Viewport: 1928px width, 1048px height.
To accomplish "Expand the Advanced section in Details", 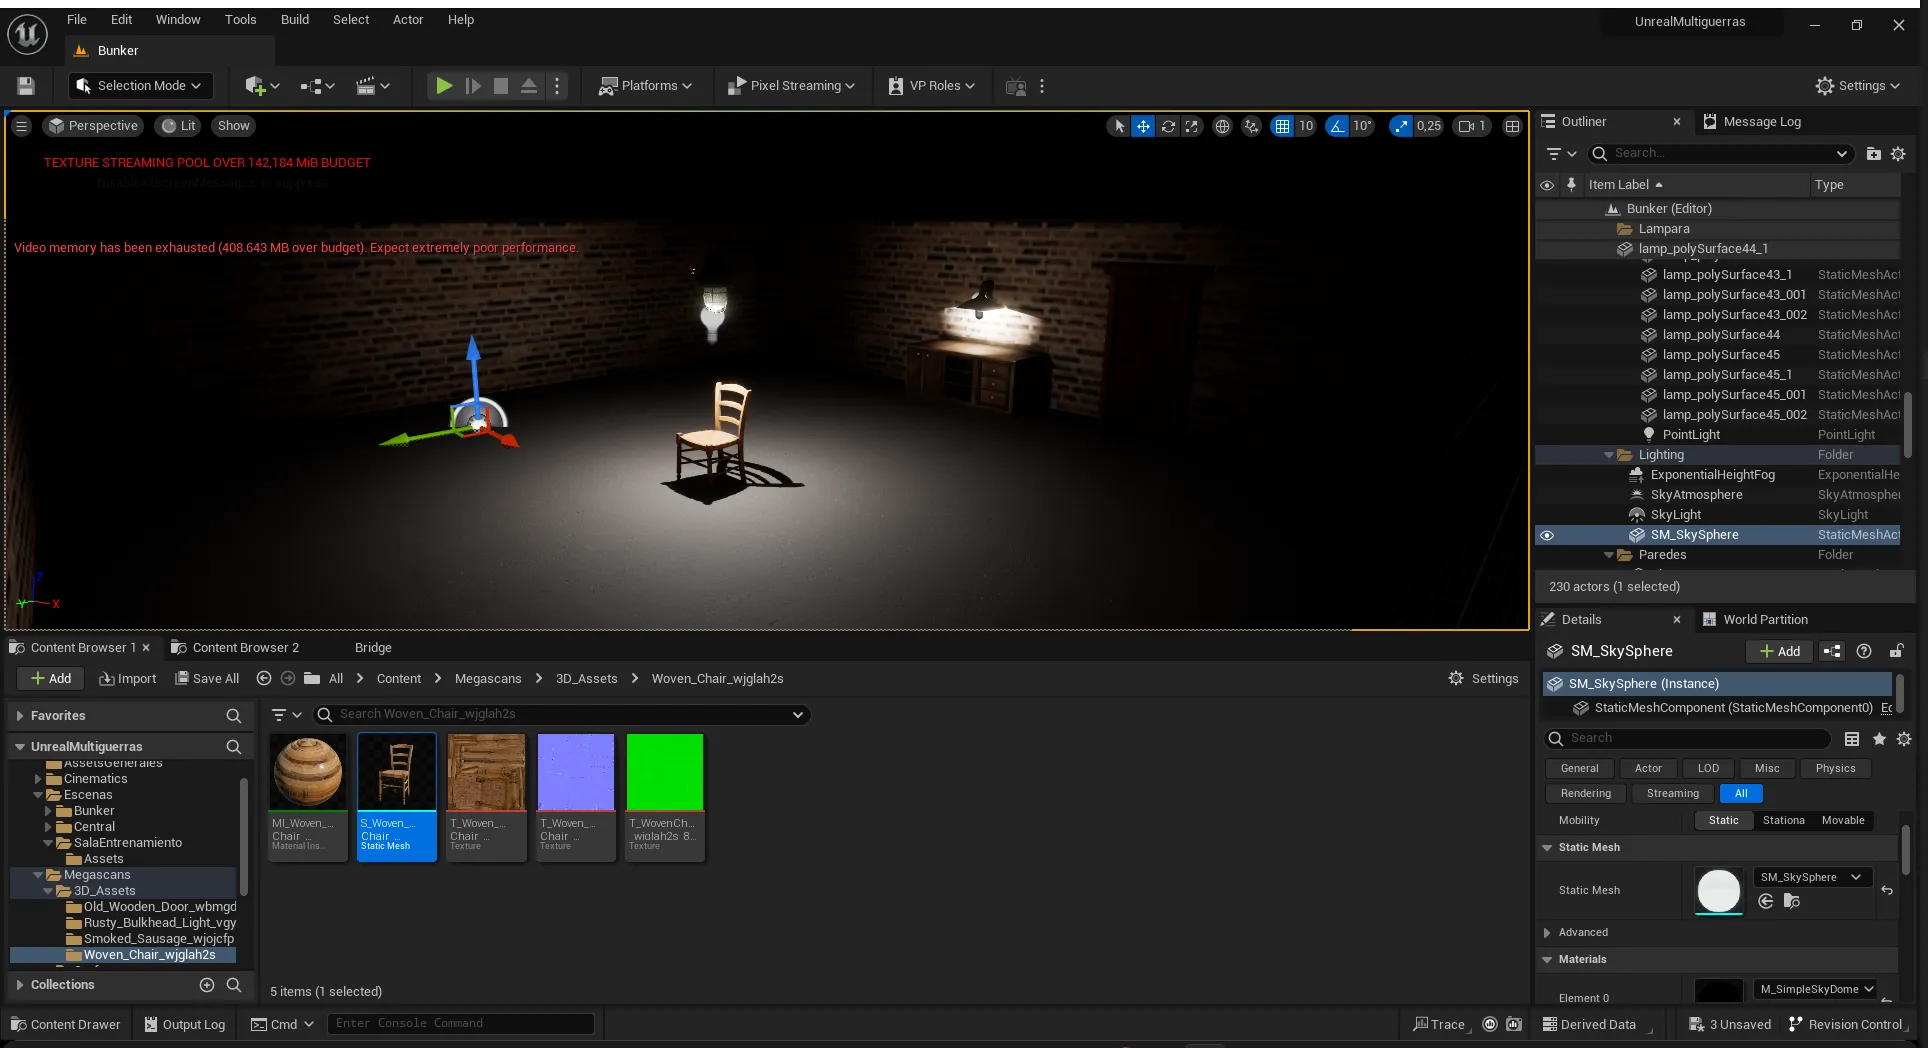I will click(1547, 932).
